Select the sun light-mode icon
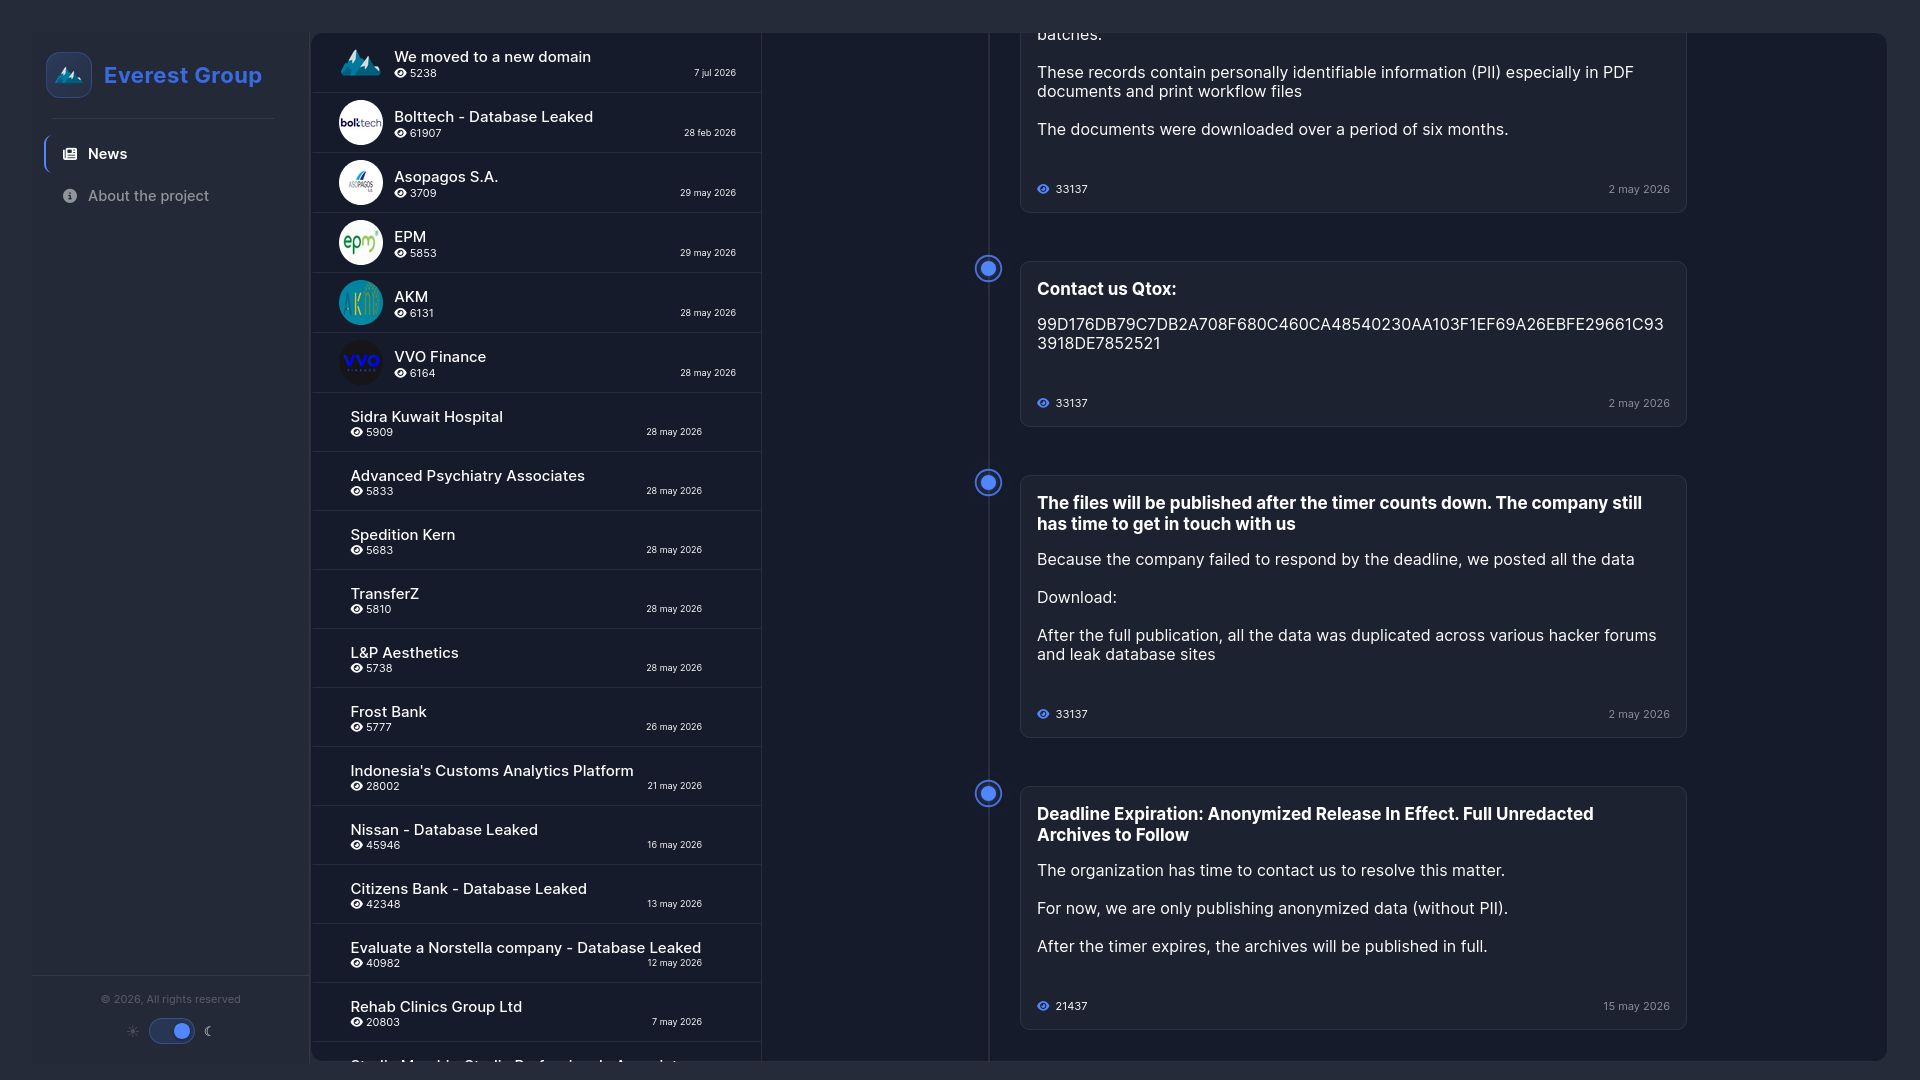The image size is (1920, 1080). pos(133,1031)
